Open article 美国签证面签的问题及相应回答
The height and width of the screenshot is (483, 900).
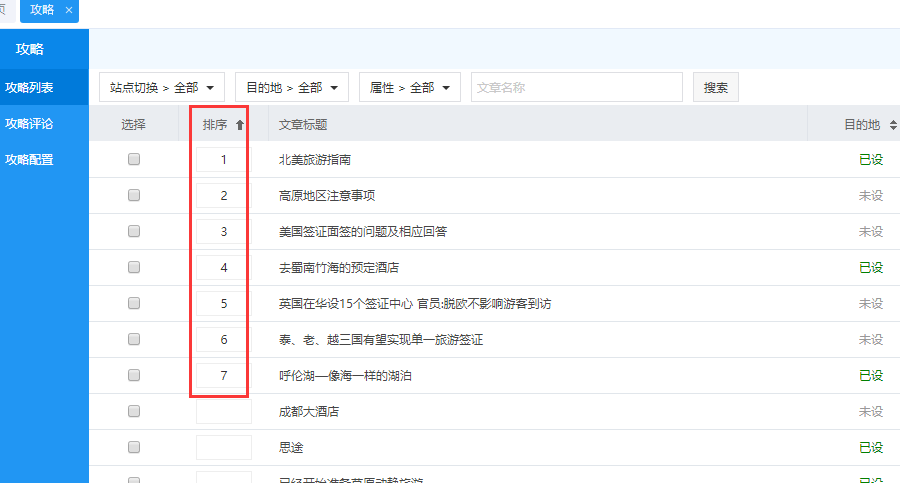[362, 231]
